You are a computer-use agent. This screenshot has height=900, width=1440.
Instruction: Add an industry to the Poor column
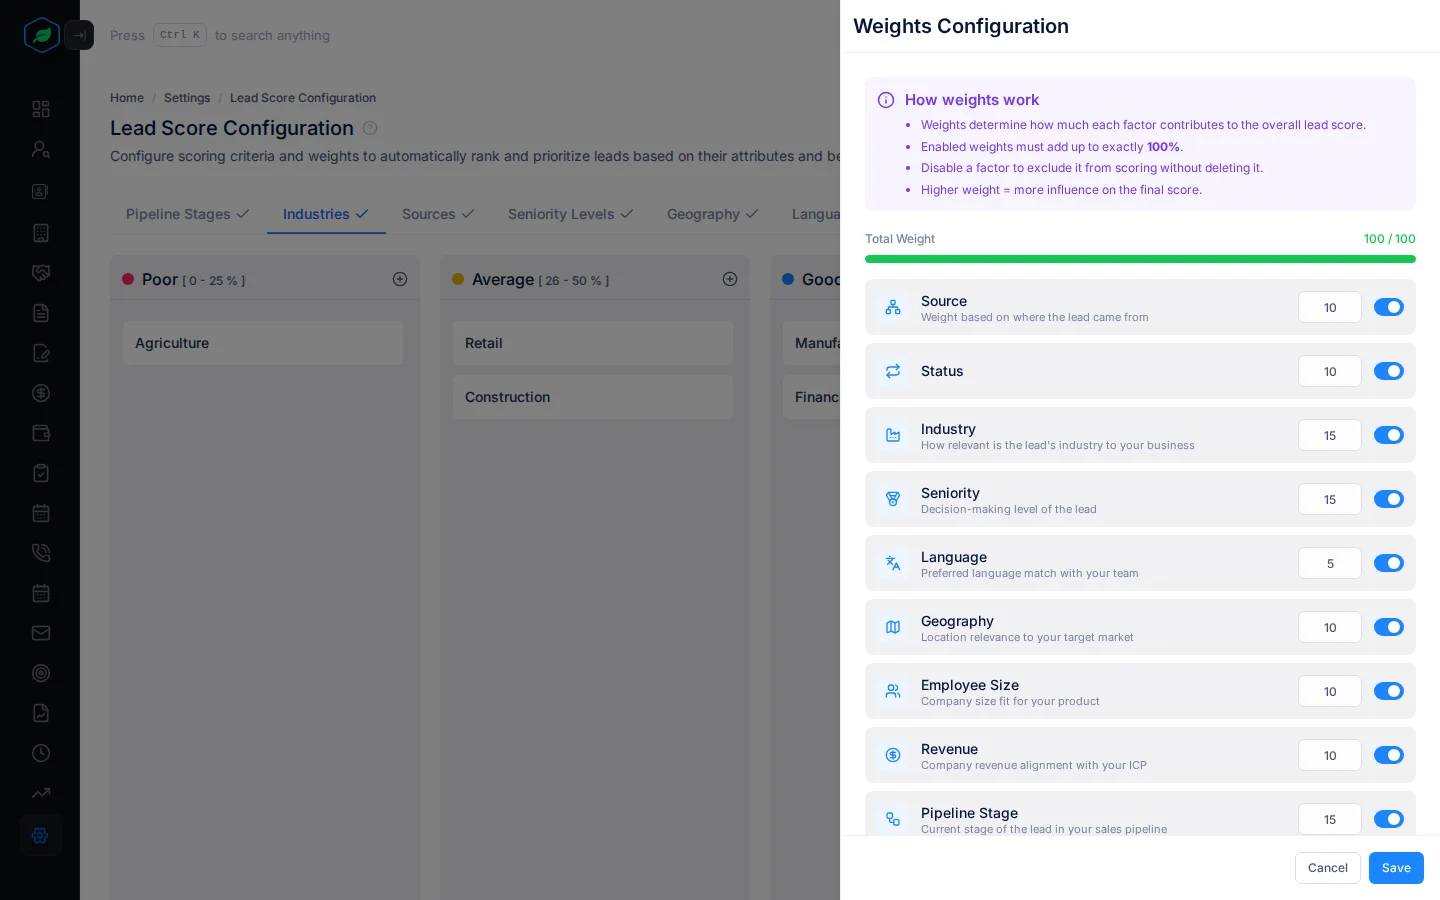[x=400, y=279]
